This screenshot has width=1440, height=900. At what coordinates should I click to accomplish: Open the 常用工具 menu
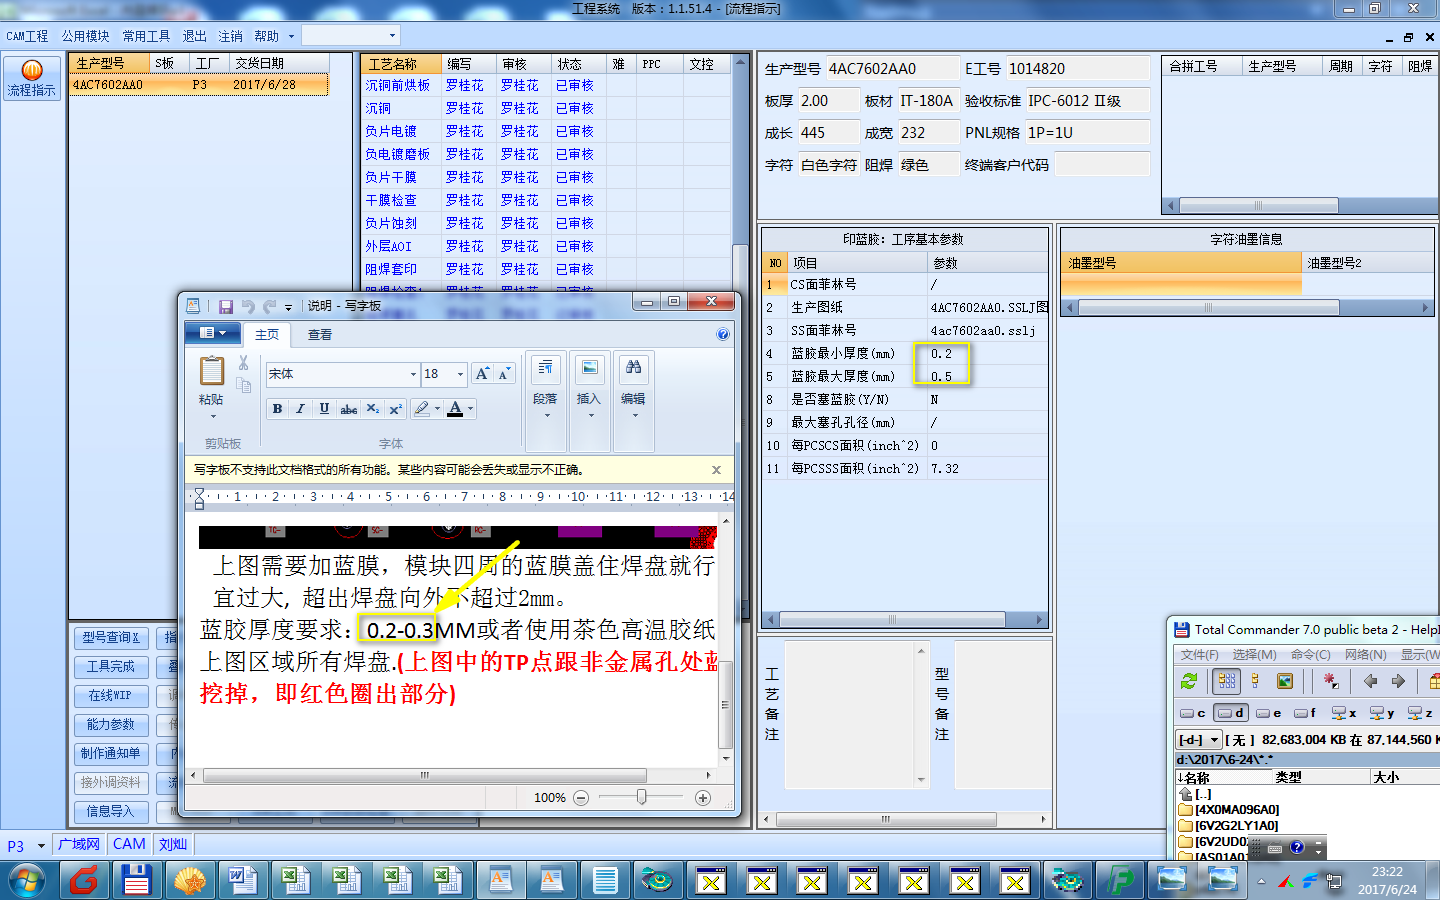pos(146,36)
